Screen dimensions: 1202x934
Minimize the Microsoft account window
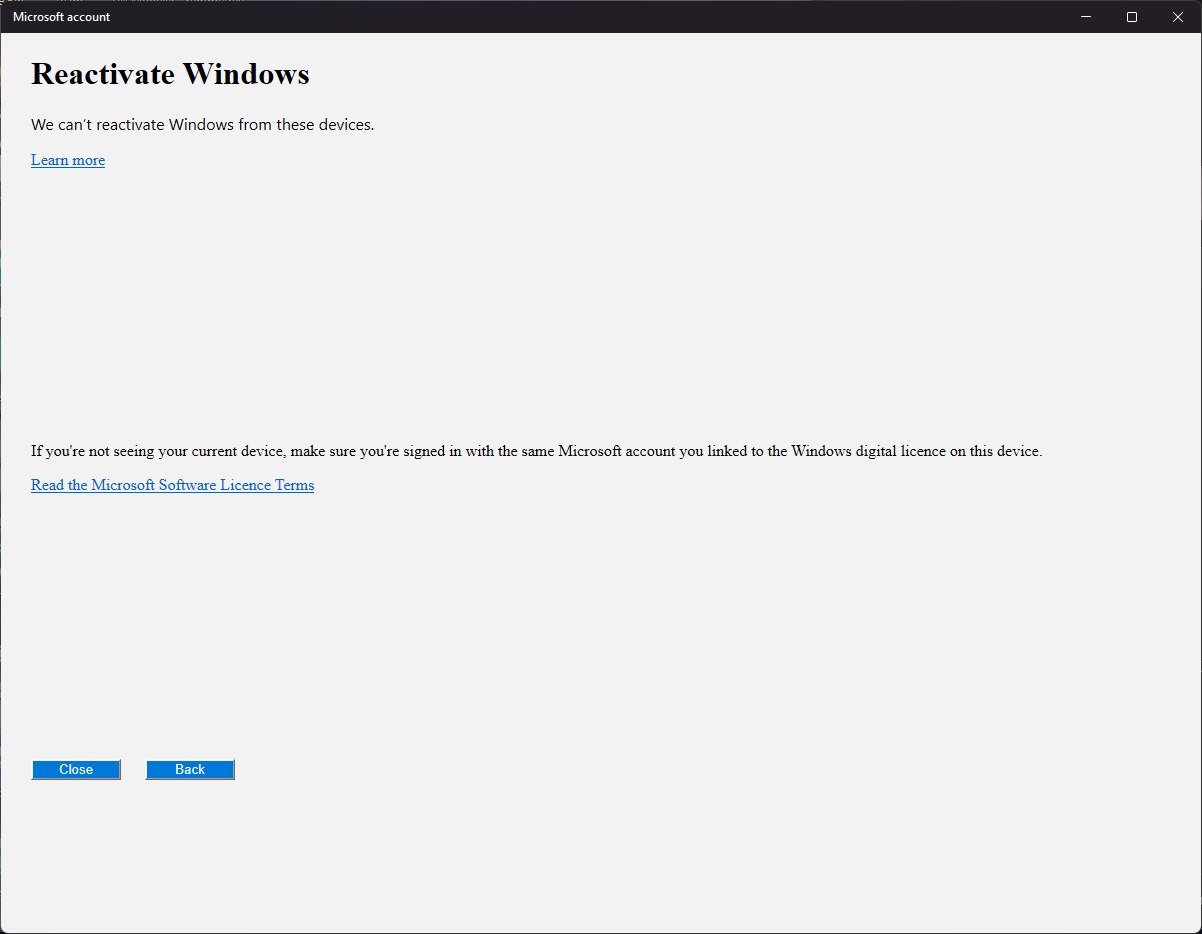pyautogui.click(x=1086, y=17)
